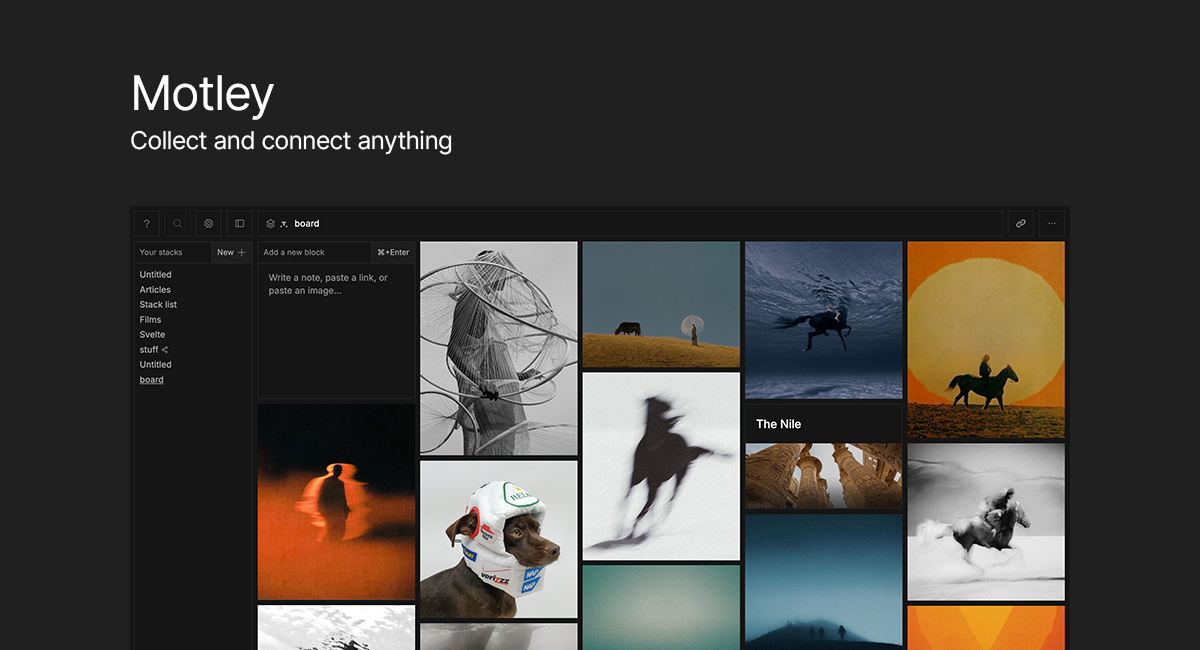The height and width of the screenshot is (650, 1200).
Task: Open the Films stack
Action: (150, 320)
